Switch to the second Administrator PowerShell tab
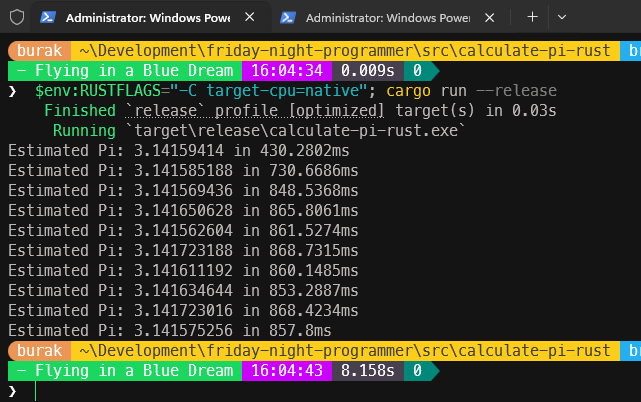Screen dimensions: 641x402 pos(387,18)
